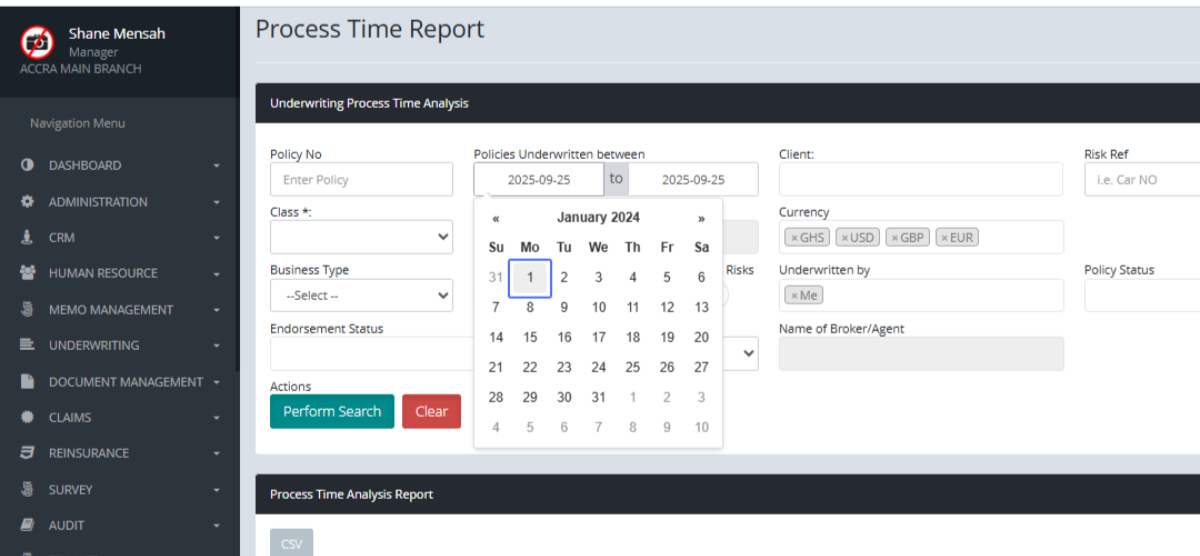Remove the EUR currency tag
1200x556 pixels.
click(x=944, y=238)
